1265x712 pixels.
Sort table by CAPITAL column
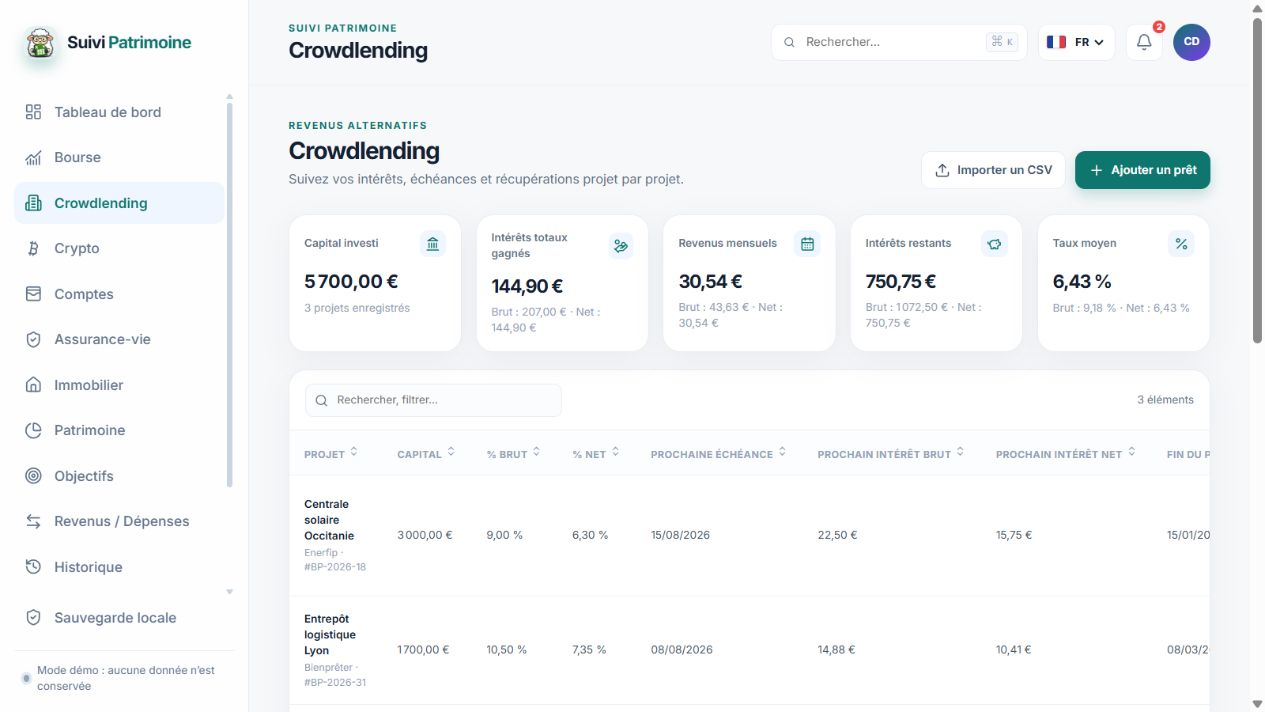(x=426, y=454)
